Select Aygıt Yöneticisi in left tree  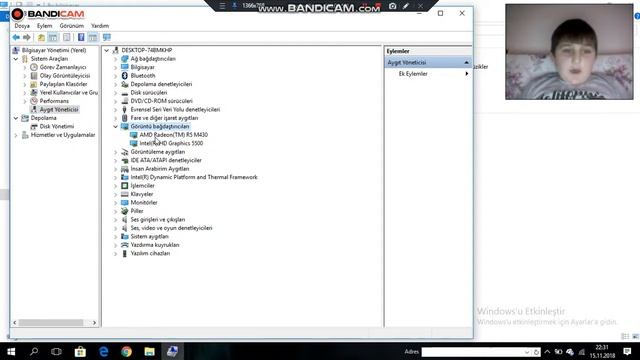59,109
